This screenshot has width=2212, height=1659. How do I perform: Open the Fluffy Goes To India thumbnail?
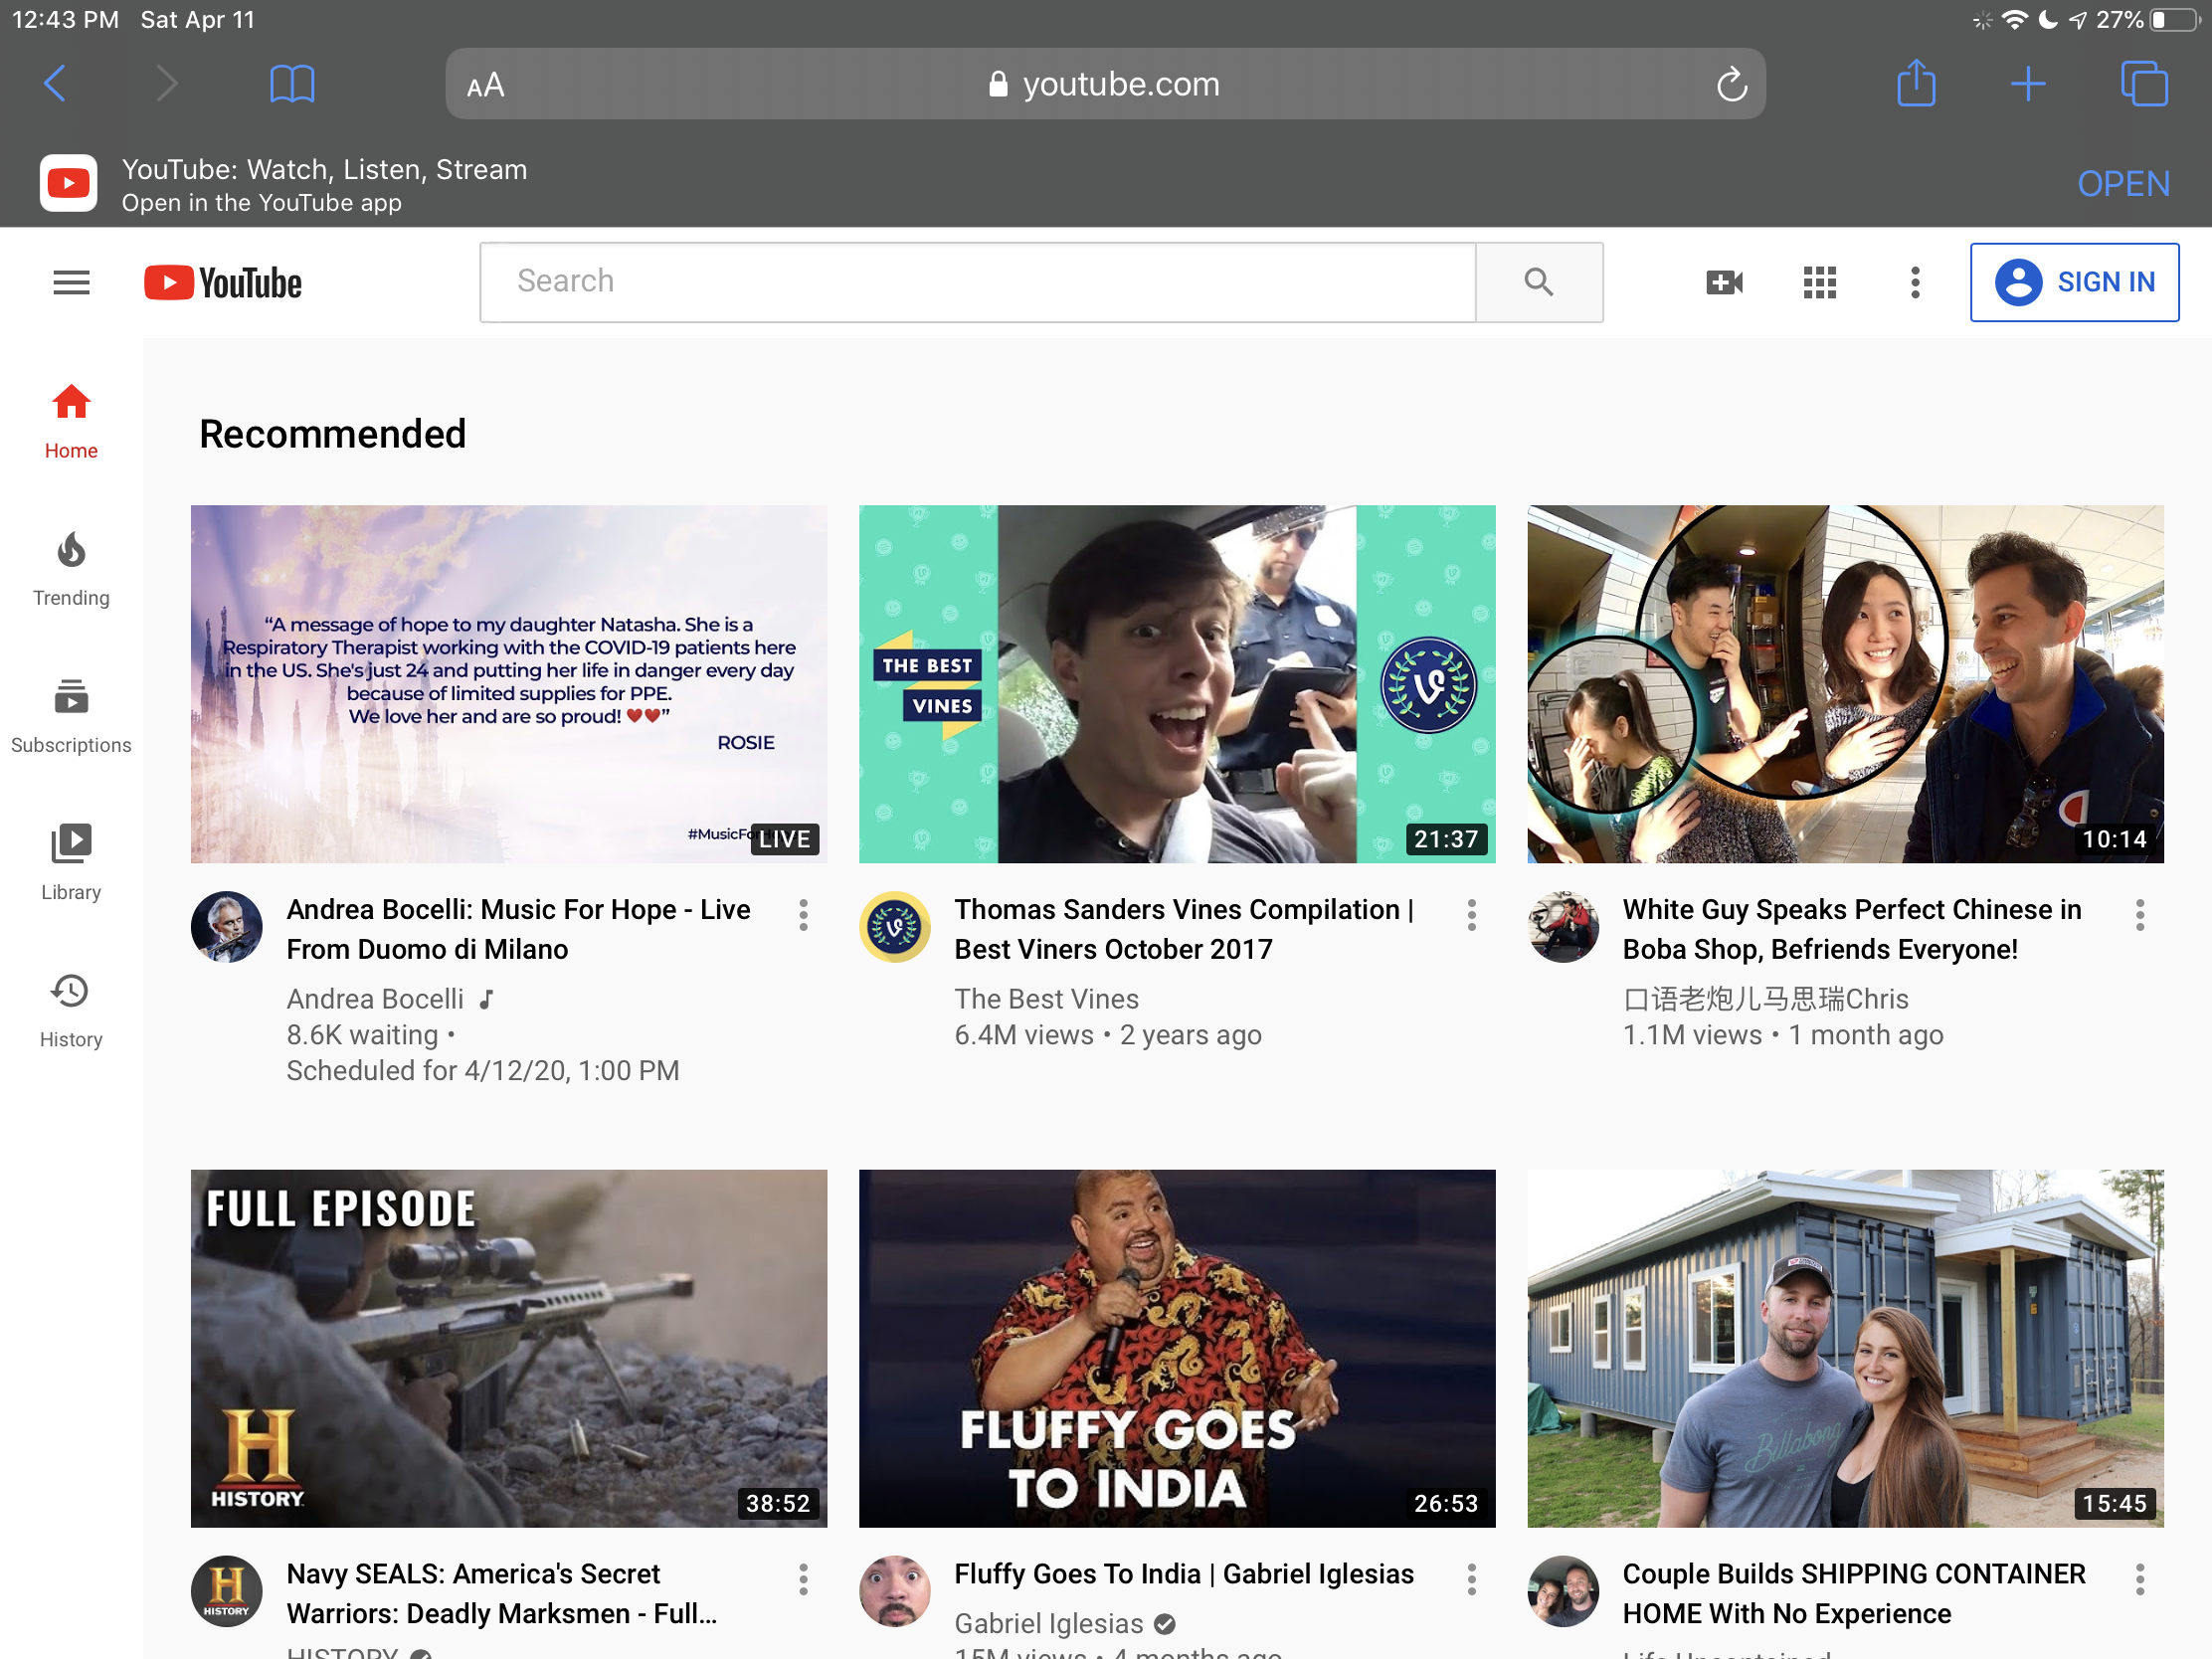pyautogui.click(x=1177, y=1348)
